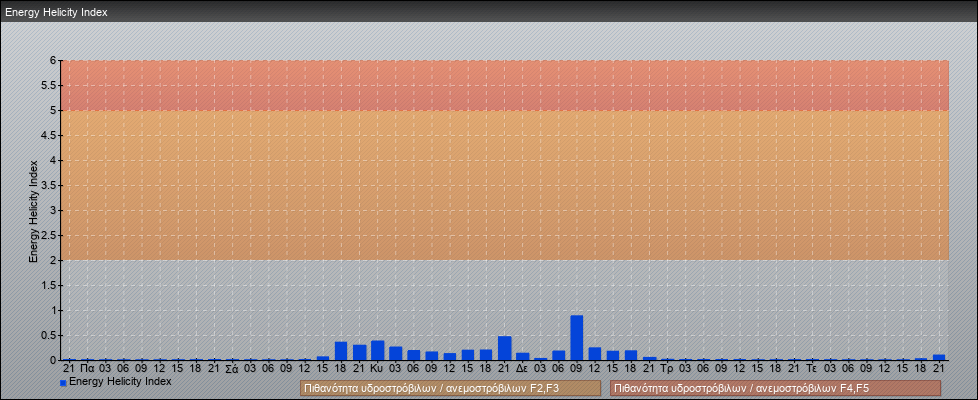
Task: Click the blue Energy Helicity Index legend square
Action: (63, 383)
